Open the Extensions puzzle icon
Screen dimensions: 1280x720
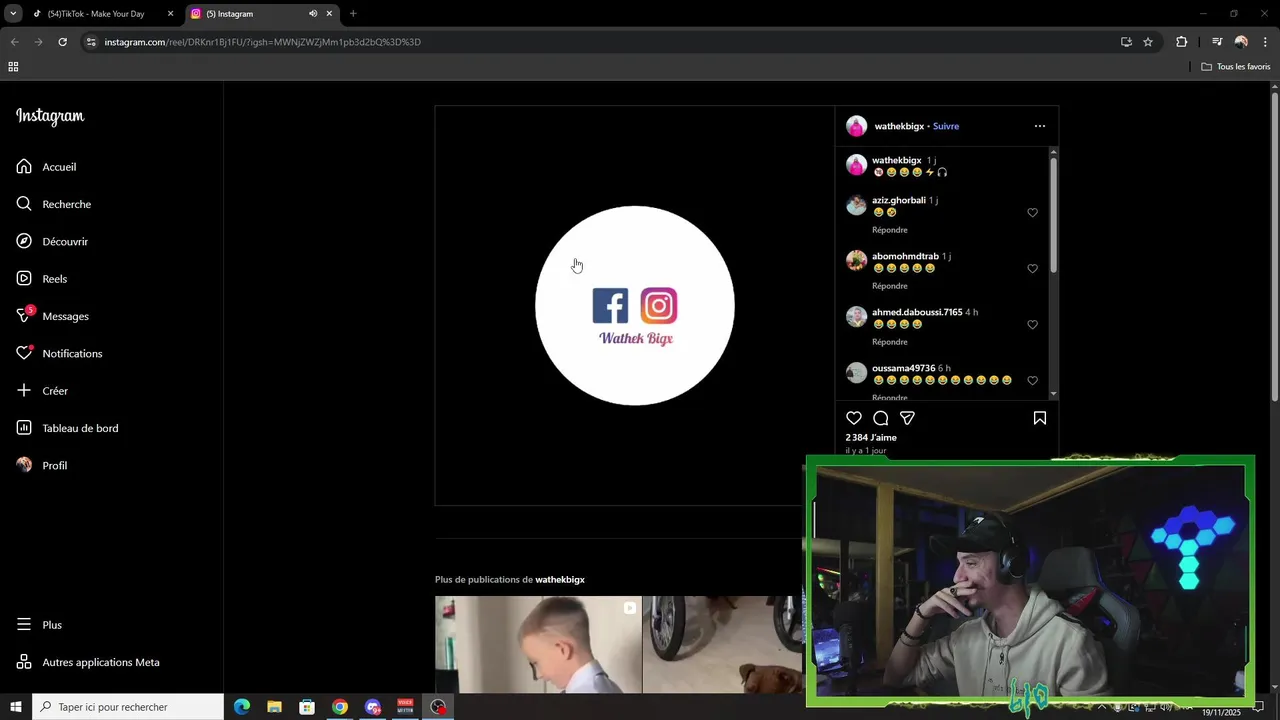point(1182,42)
